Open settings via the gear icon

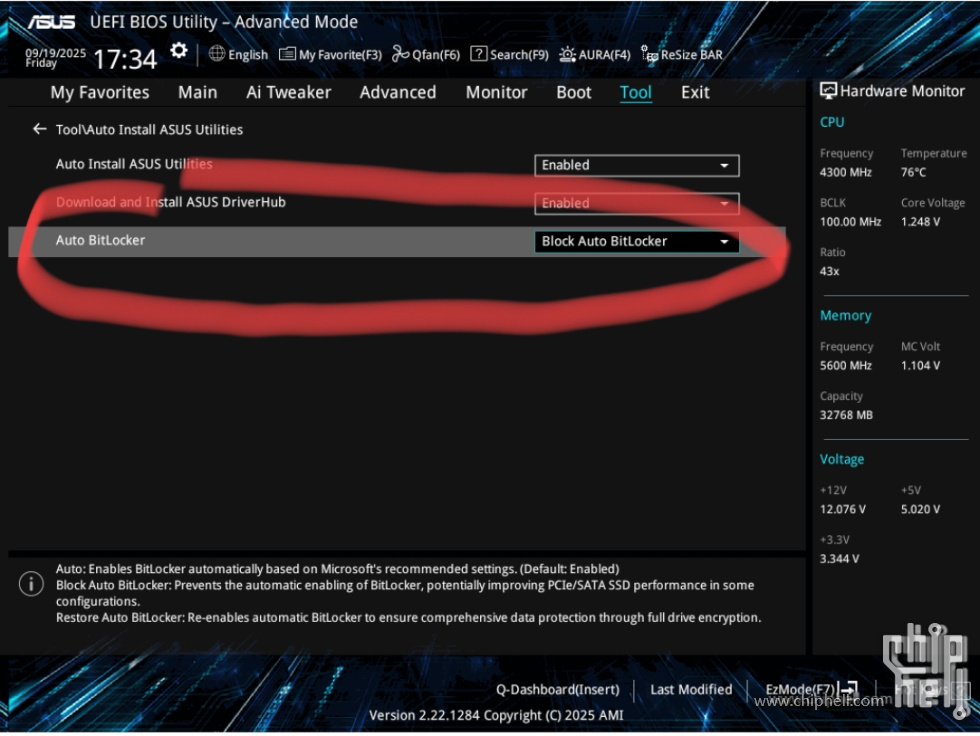pos(178,51)
